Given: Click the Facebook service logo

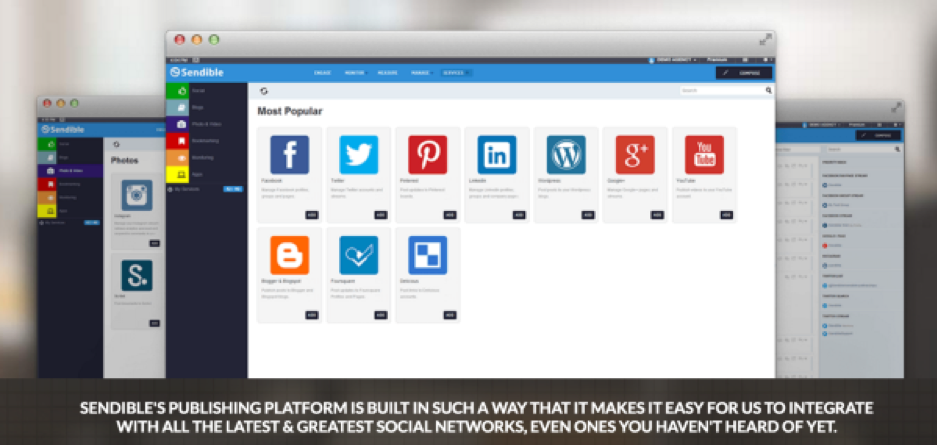Looking at the screenshot, I should point(289,155).
